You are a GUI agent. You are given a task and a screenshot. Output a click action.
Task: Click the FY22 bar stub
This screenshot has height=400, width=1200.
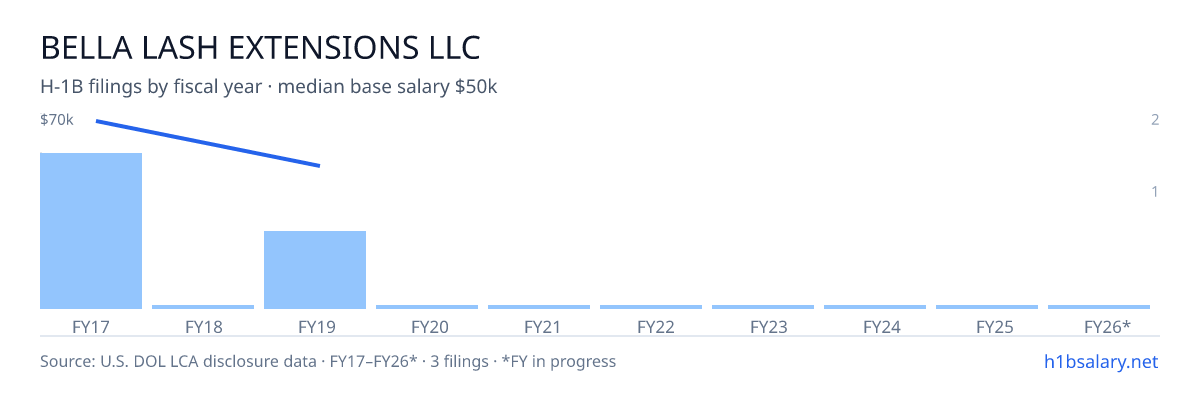[651, 307]
